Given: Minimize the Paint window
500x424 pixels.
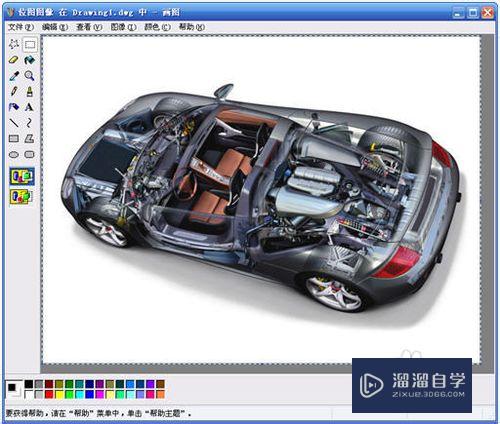Looking at the screenshot, I should pyautogui.click(x=458, y=13).
